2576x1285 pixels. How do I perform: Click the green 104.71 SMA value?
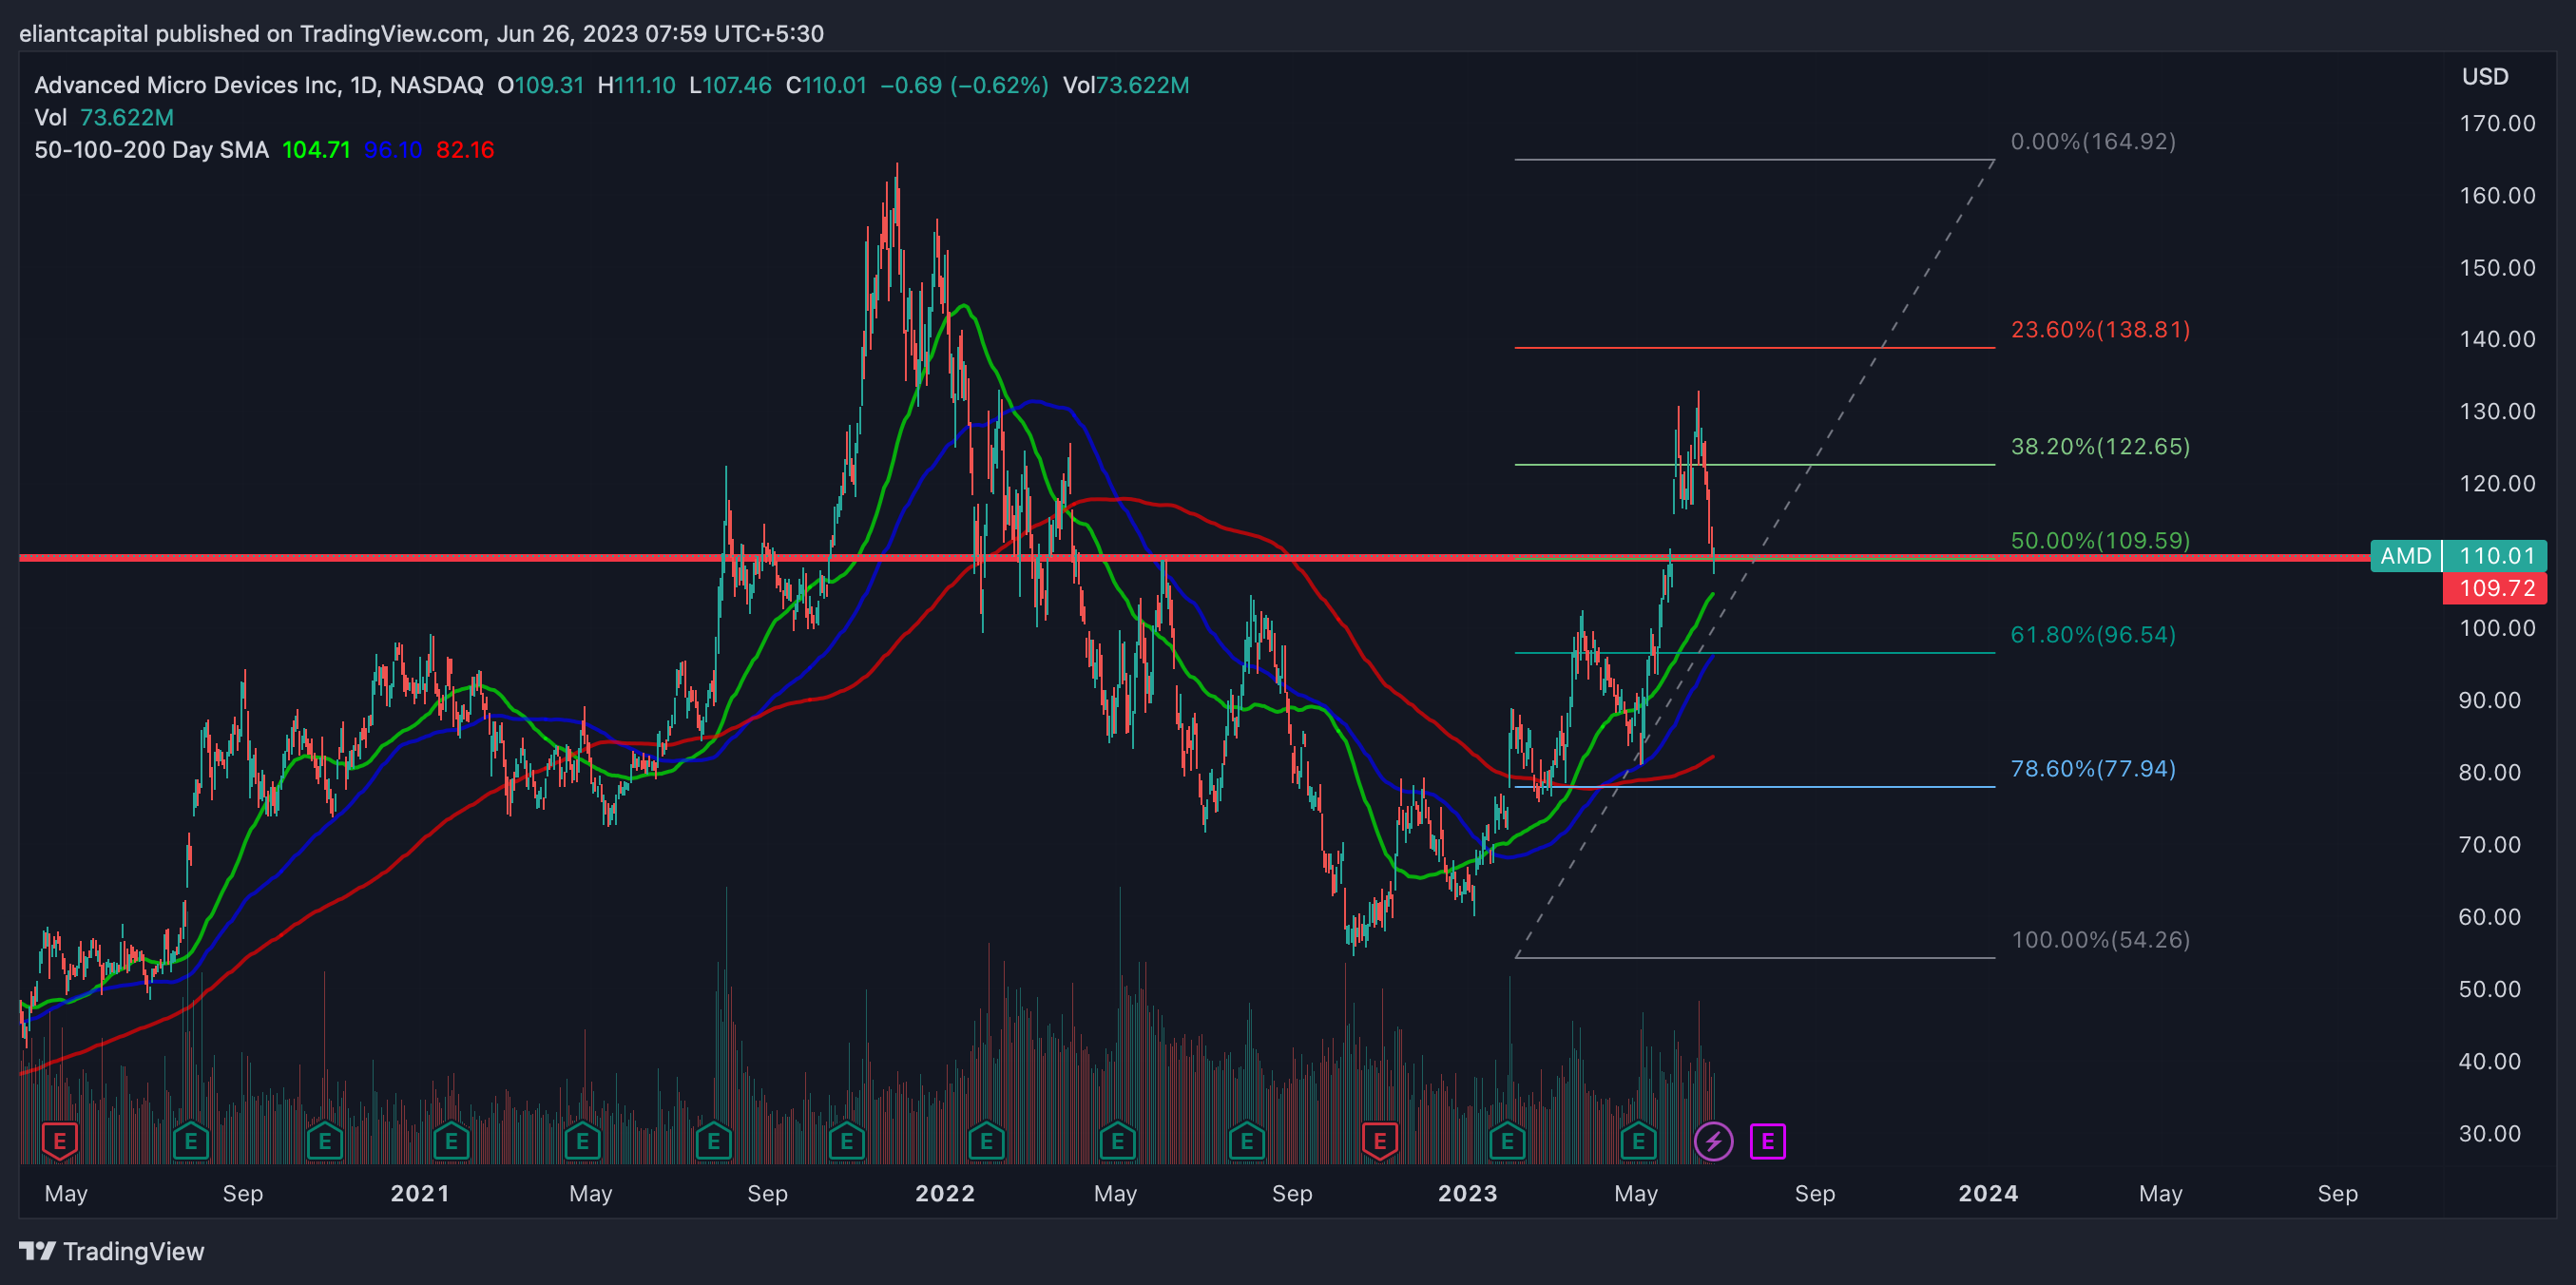click(316, 150)
